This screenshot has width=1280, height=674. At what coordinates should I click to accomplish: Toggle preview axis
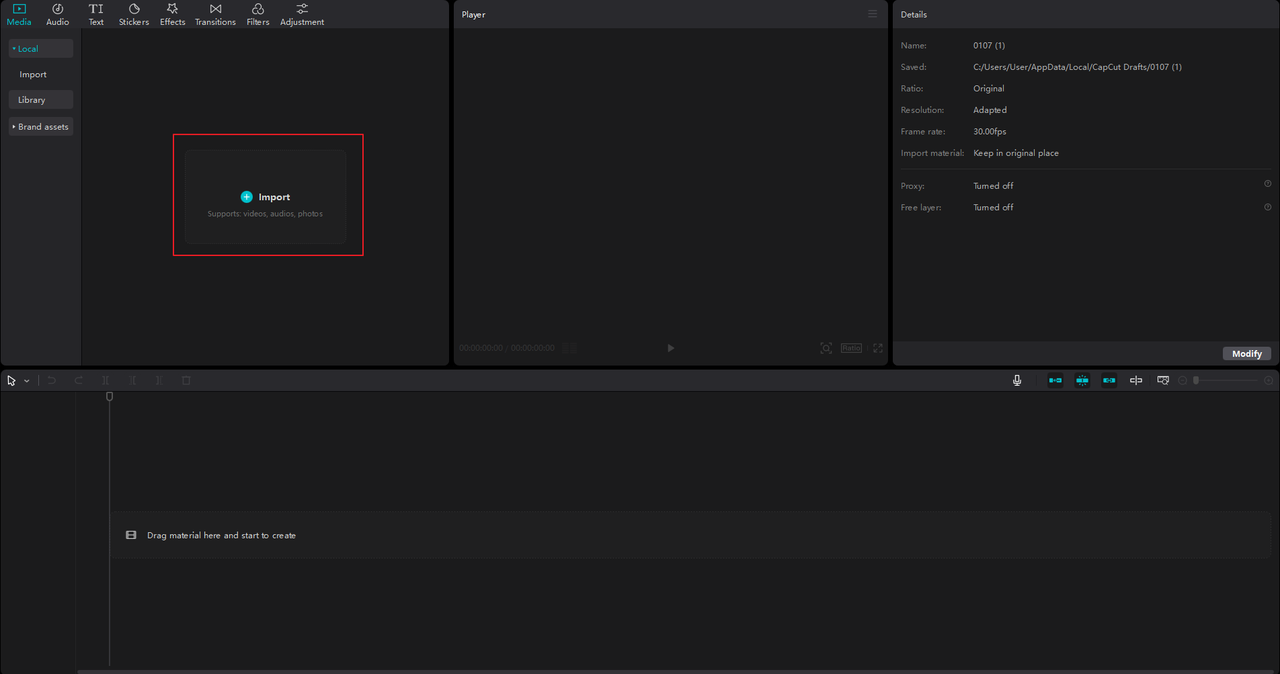point(1136,380)
